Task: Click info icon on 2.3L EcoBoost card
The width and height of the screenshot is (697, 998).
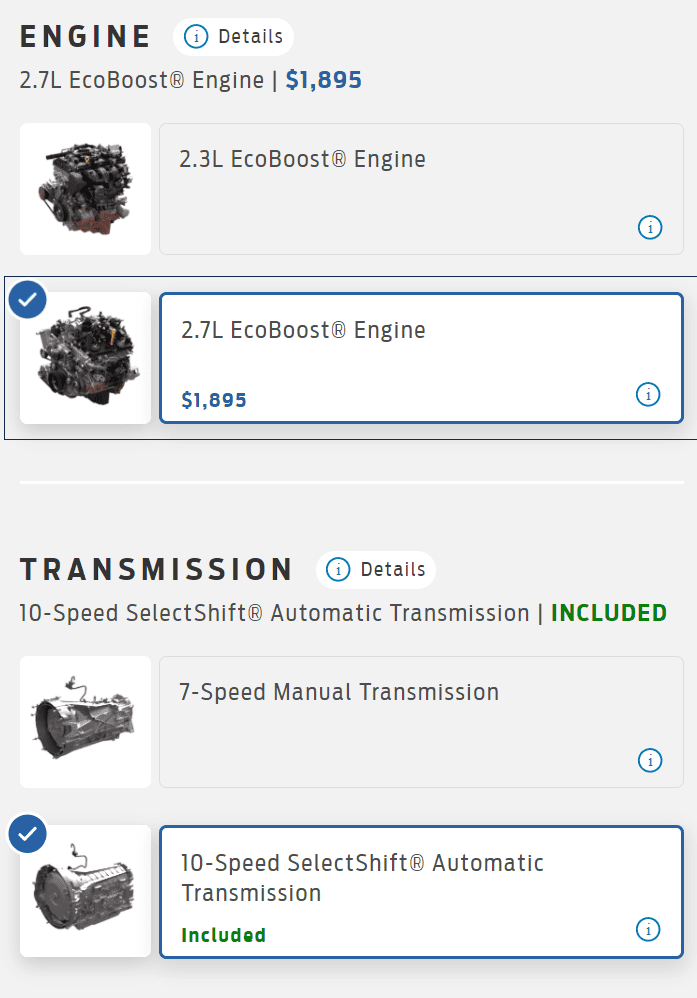Action: (650, 227)
